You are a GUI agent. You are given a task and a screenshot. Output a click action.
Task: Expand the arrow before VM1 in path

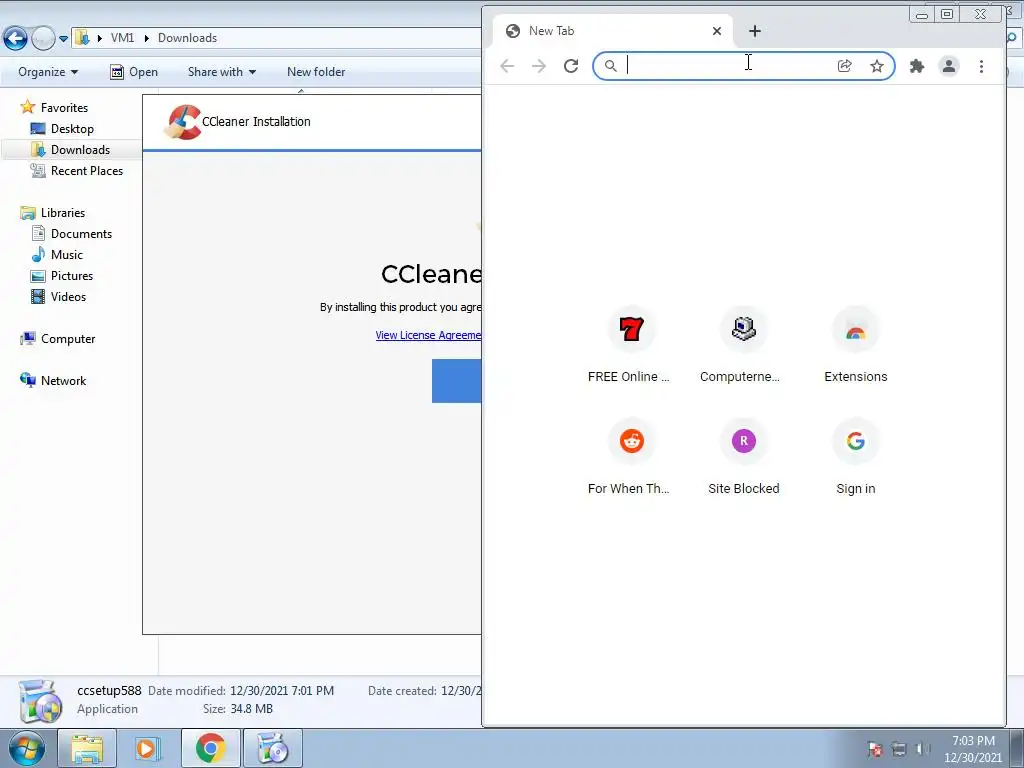[99, 38]
